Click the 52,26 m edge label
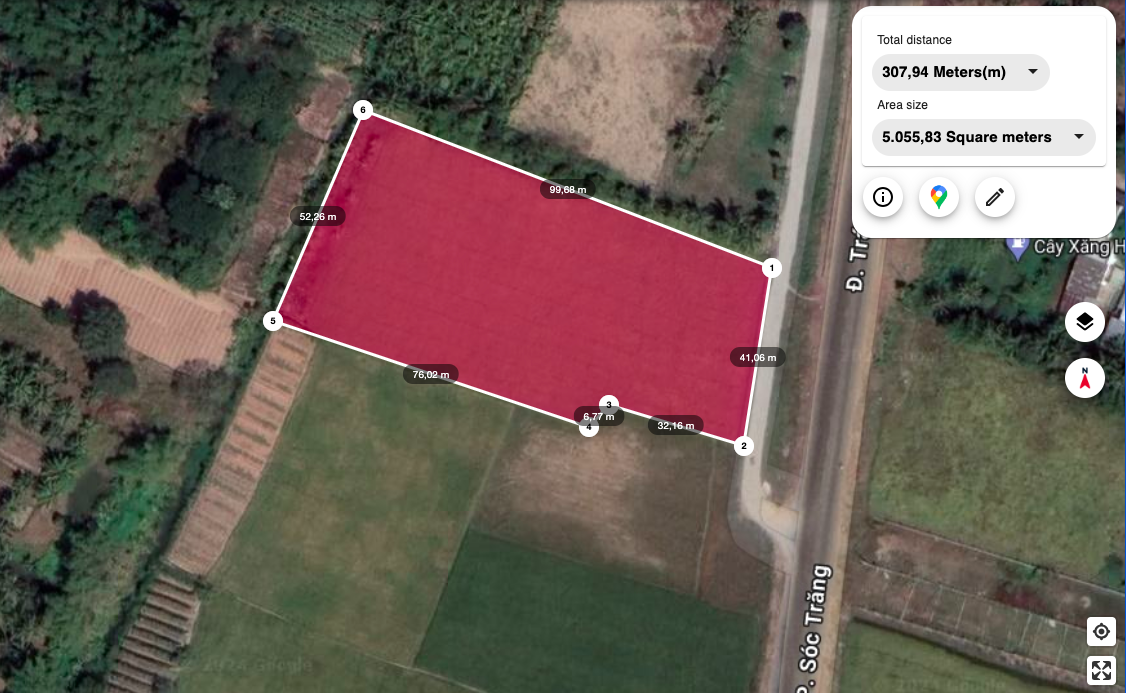This screenshot has height=693, width=1126. pyautogui.click(x=317, y=216)
